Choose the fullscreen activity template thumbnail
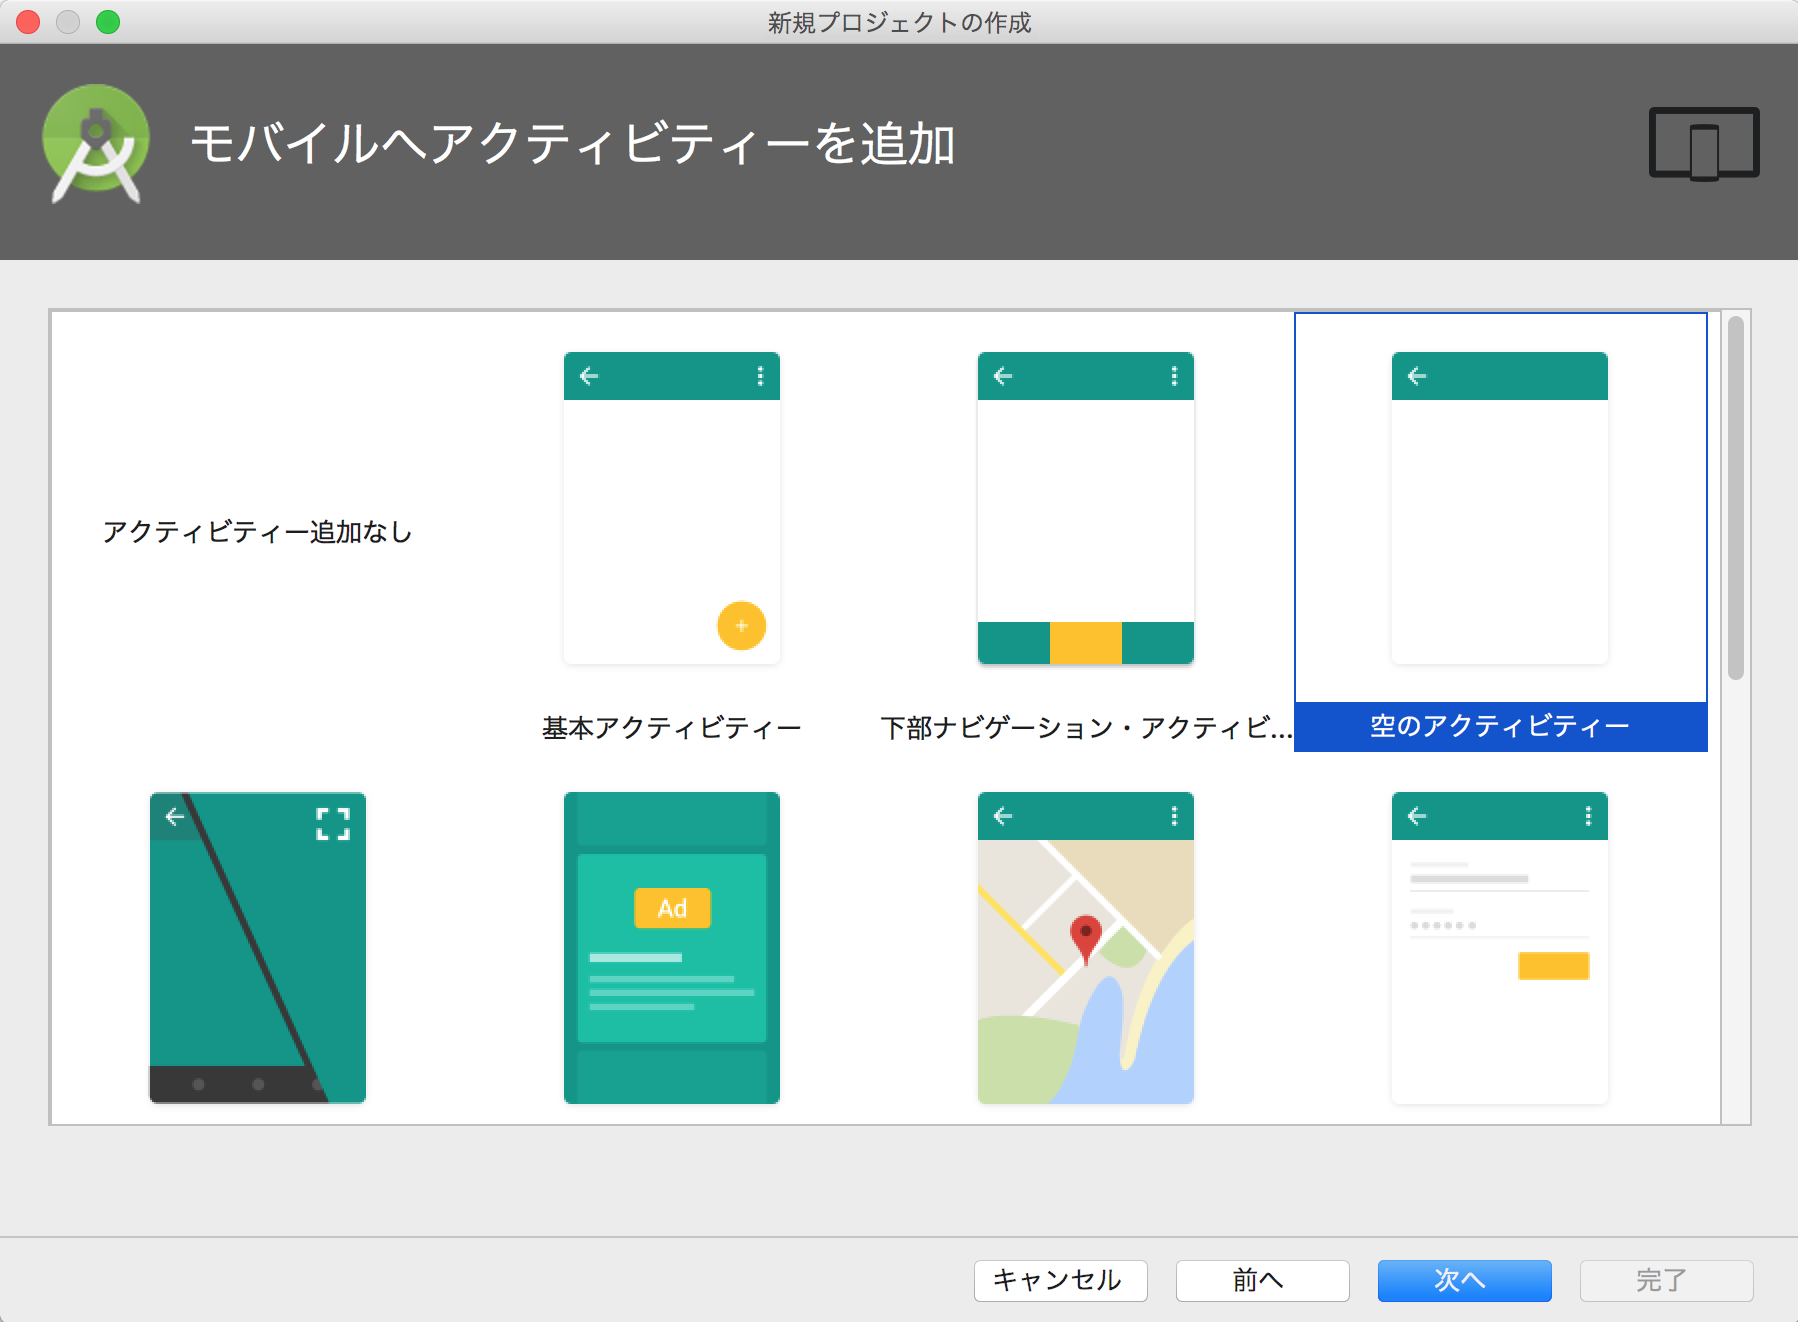This screenshot has width=1798, height=1322. 257,948
